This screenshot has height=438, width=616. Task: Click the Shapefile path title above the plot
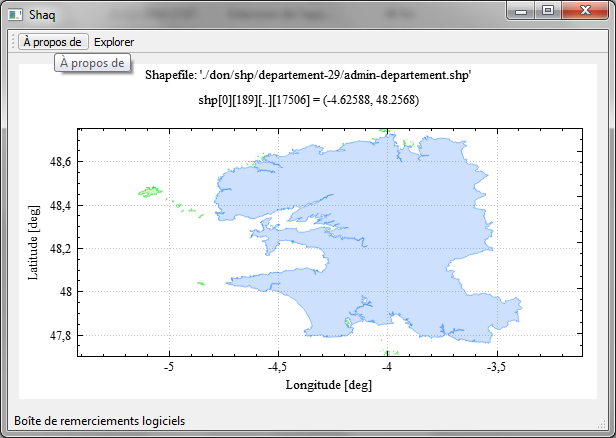click(308, 75)
